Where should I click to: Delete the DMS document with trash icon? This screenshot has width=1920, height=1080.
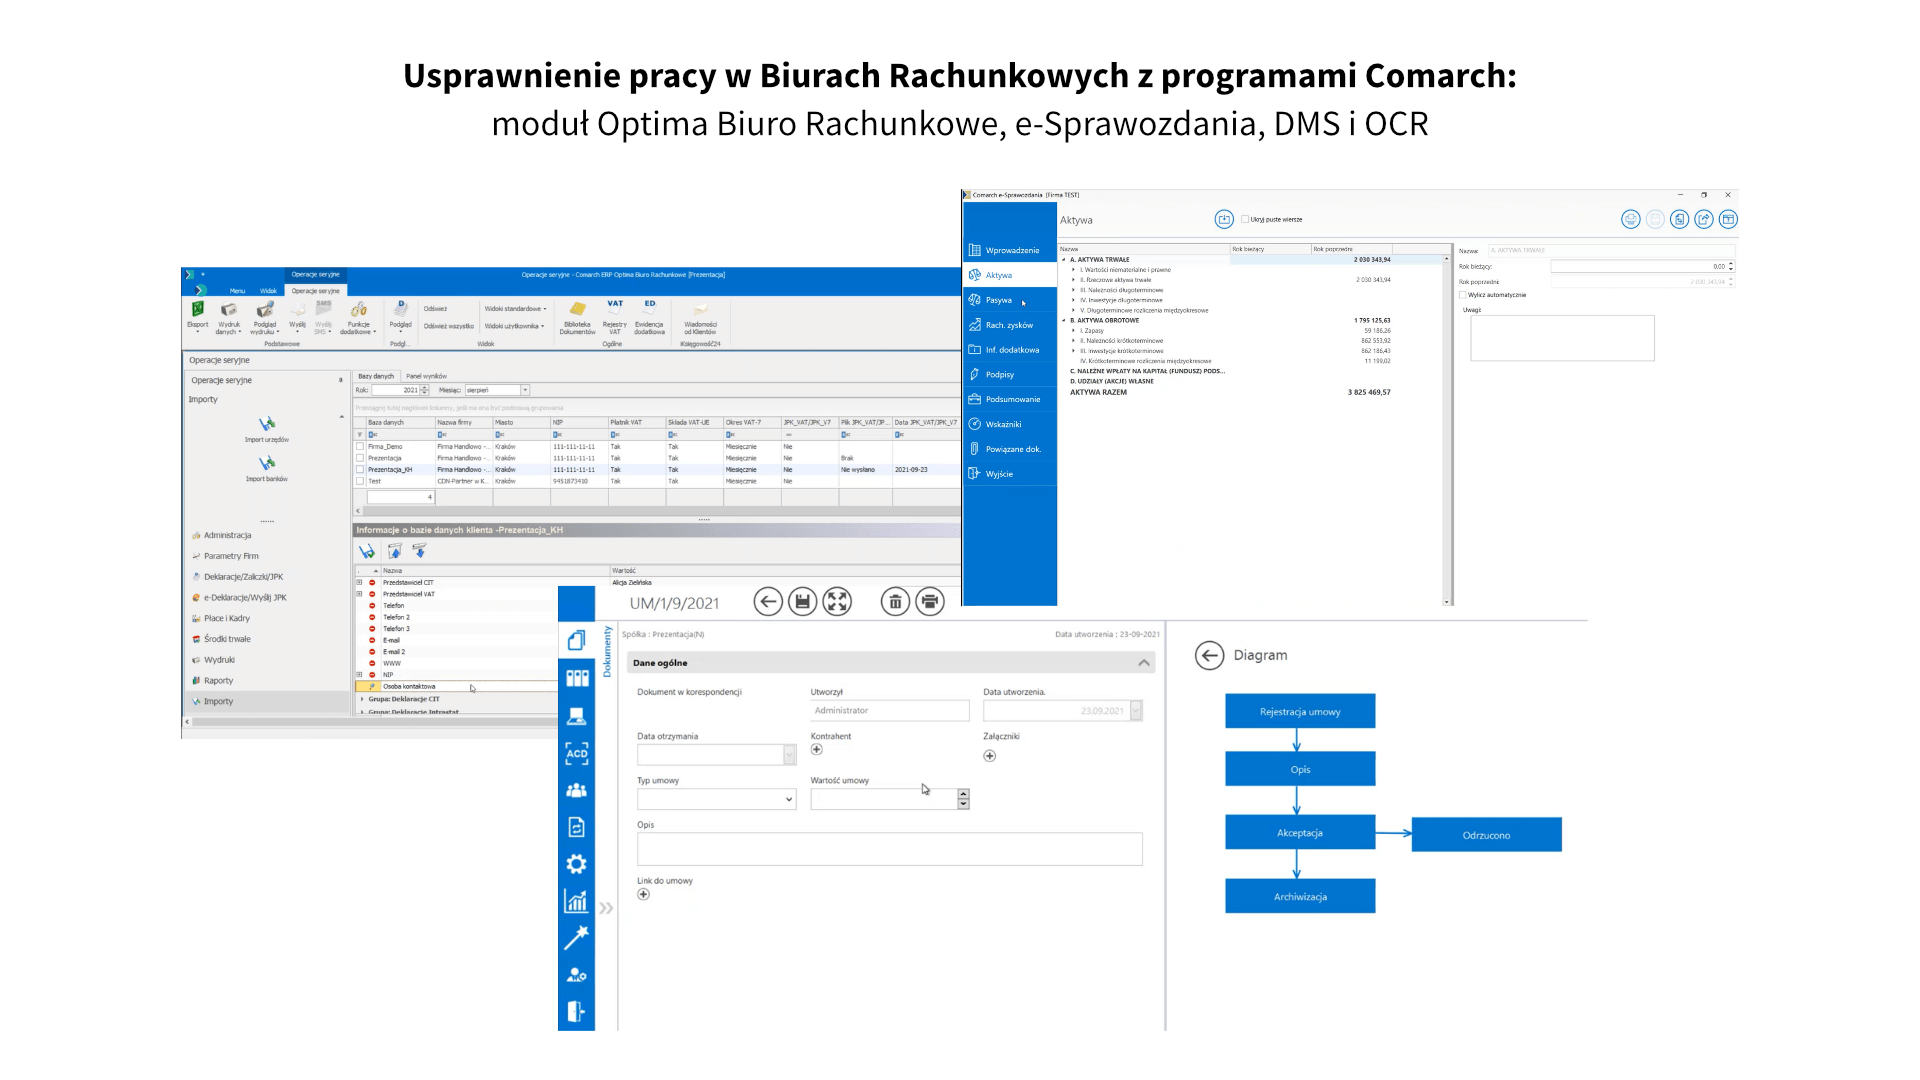[x=895, y=602]
